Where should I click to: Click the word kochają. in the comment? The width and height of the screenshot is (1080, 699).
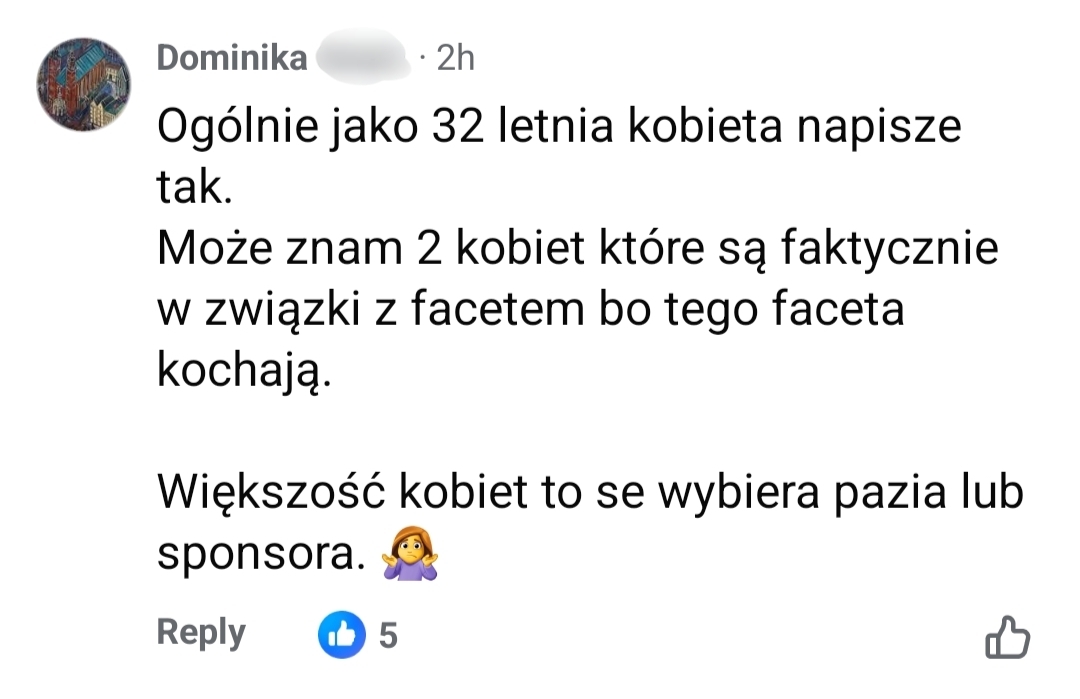[245, 371]
